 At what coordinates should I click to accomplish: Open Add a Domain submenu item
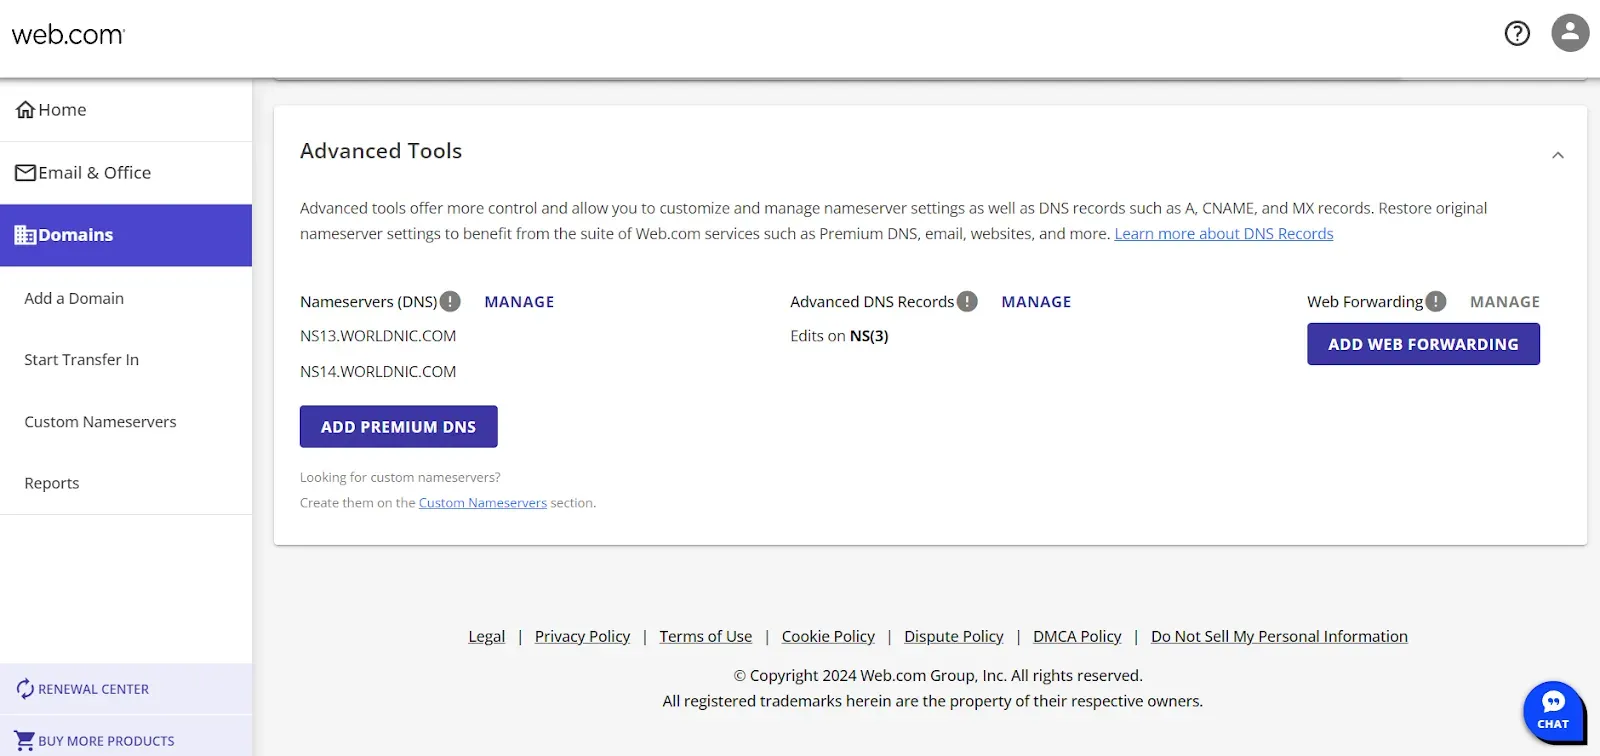click(x=74, y=298)
